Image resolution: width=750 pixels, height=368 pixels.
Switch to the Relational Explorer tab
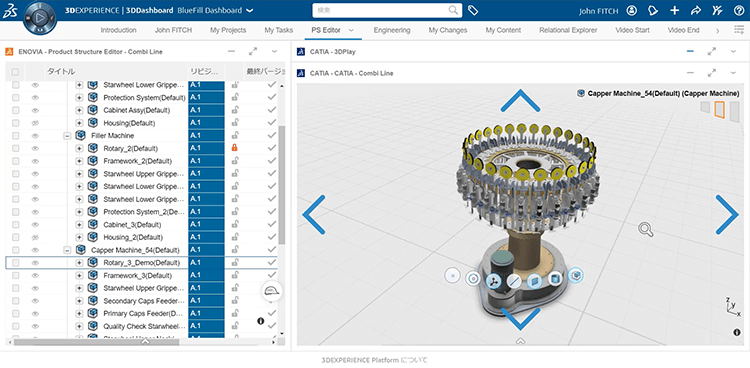click(x=568, y=30)
